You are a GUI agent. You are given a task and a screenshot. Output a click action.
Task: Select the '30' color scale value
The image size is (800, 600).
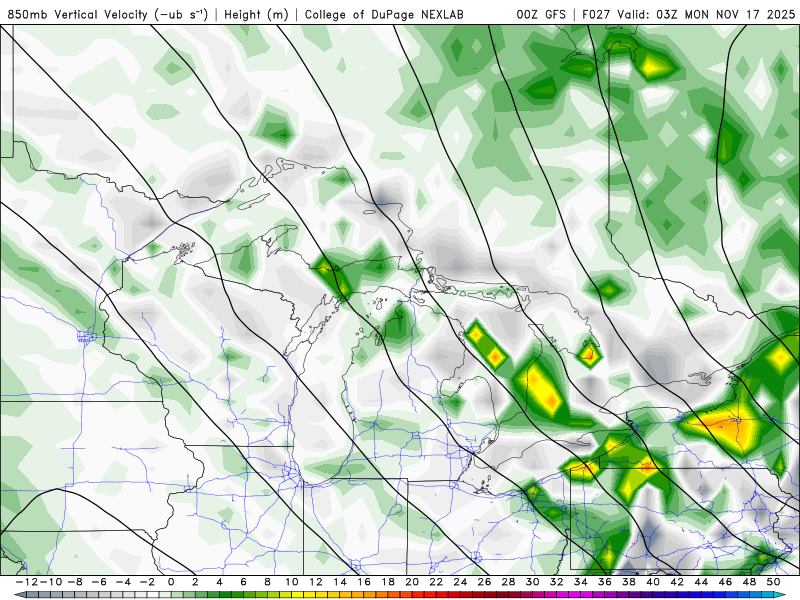(532, 582)
